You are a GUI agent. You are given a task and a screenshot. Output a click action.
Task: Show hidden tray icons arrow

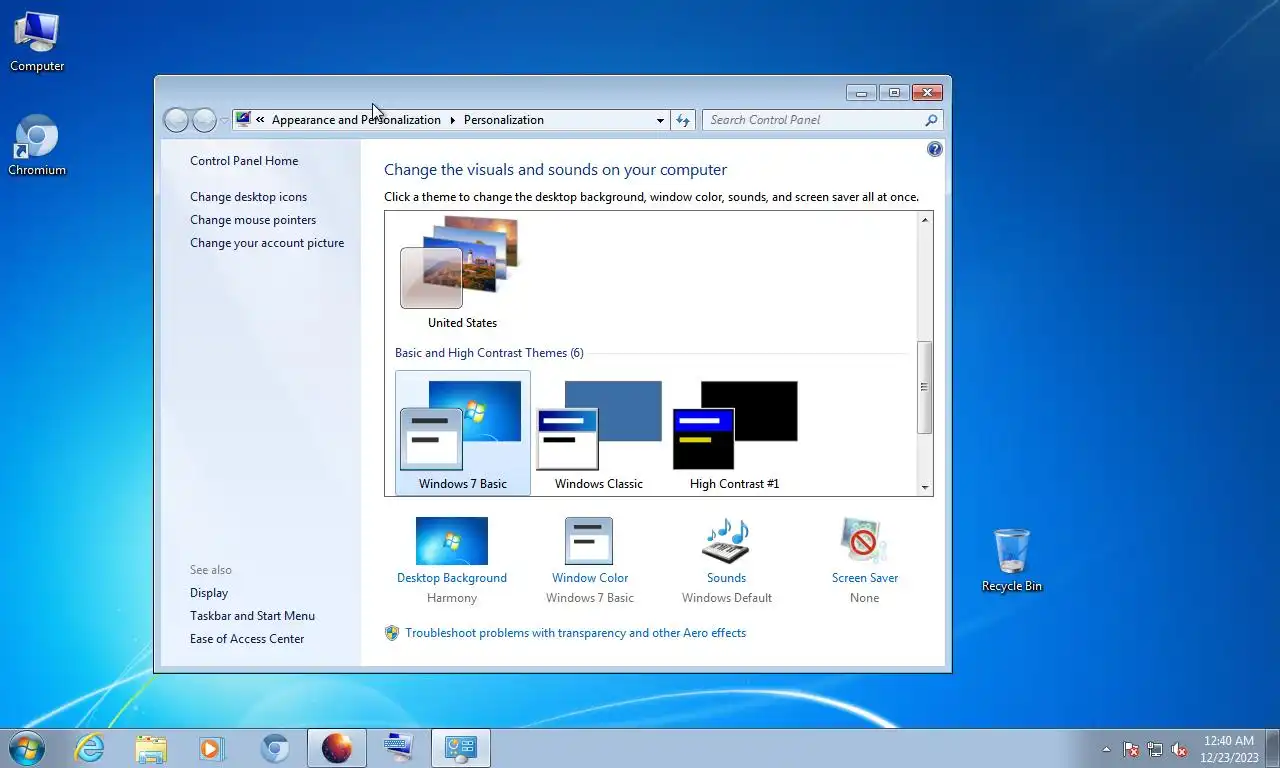pos(1106,749)
